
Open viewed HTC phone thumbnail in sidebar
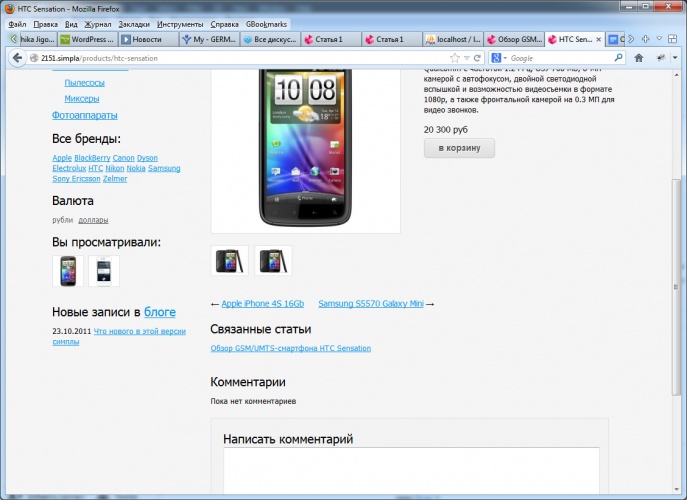pos(68,271)
